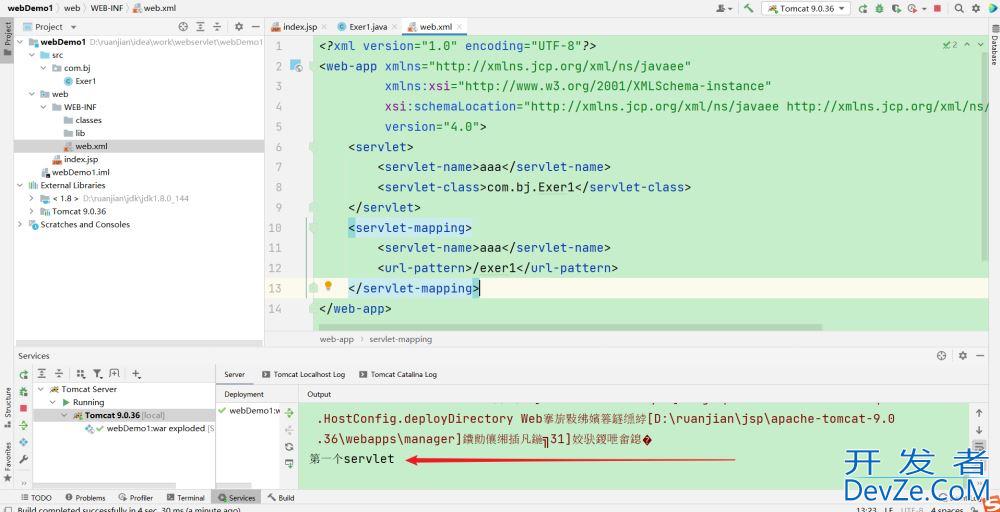Open Group By options in Services toolbar
The image size is (1000, 512).
[x=81, y=374]
